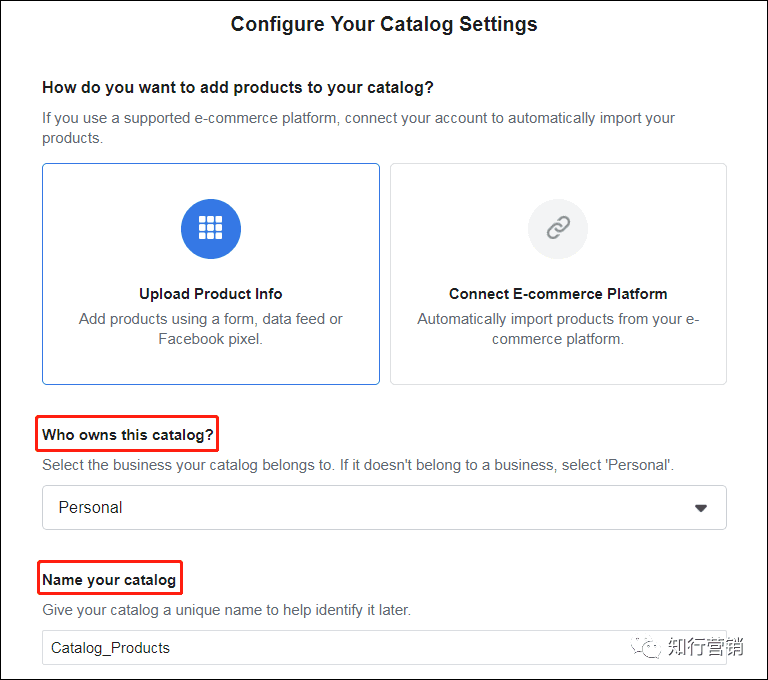Screen dimensions: 768x680
Task: Click 'Give your catalog a unique name' hint
Action: coord(226,610)
